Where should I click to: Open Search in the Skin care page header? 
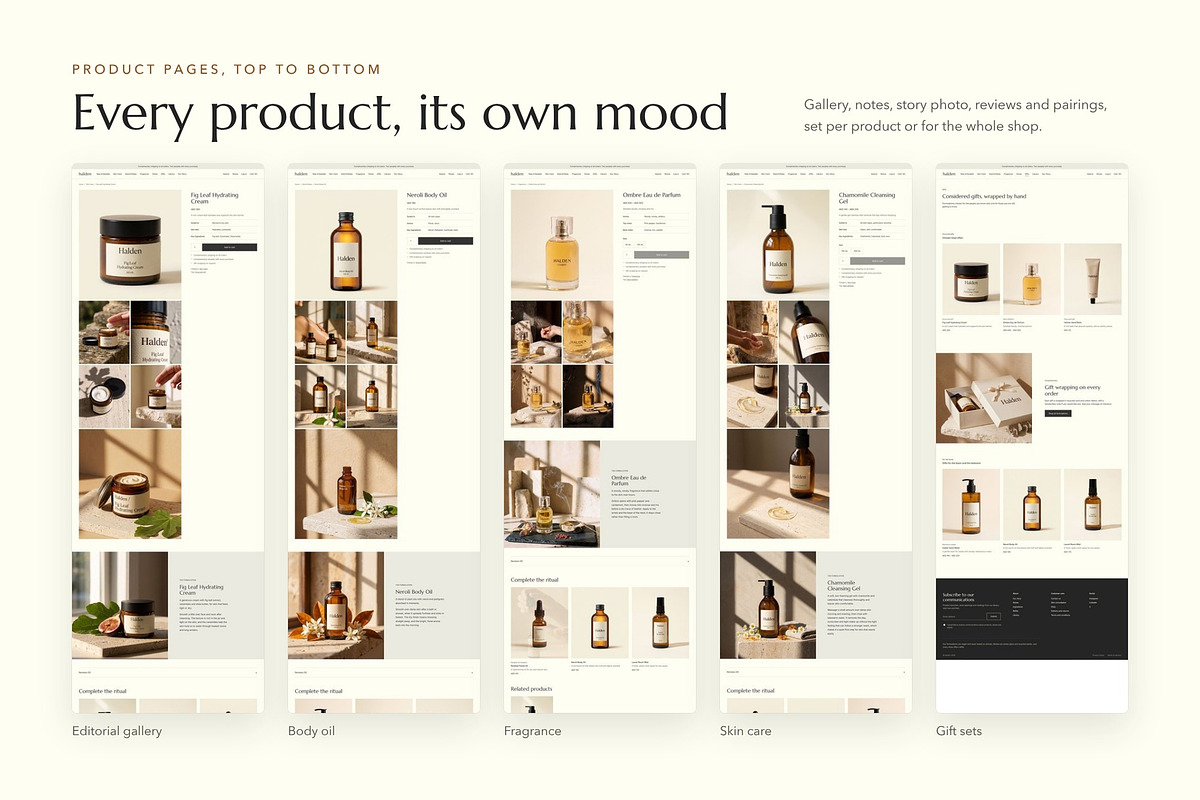pos(874,174)
